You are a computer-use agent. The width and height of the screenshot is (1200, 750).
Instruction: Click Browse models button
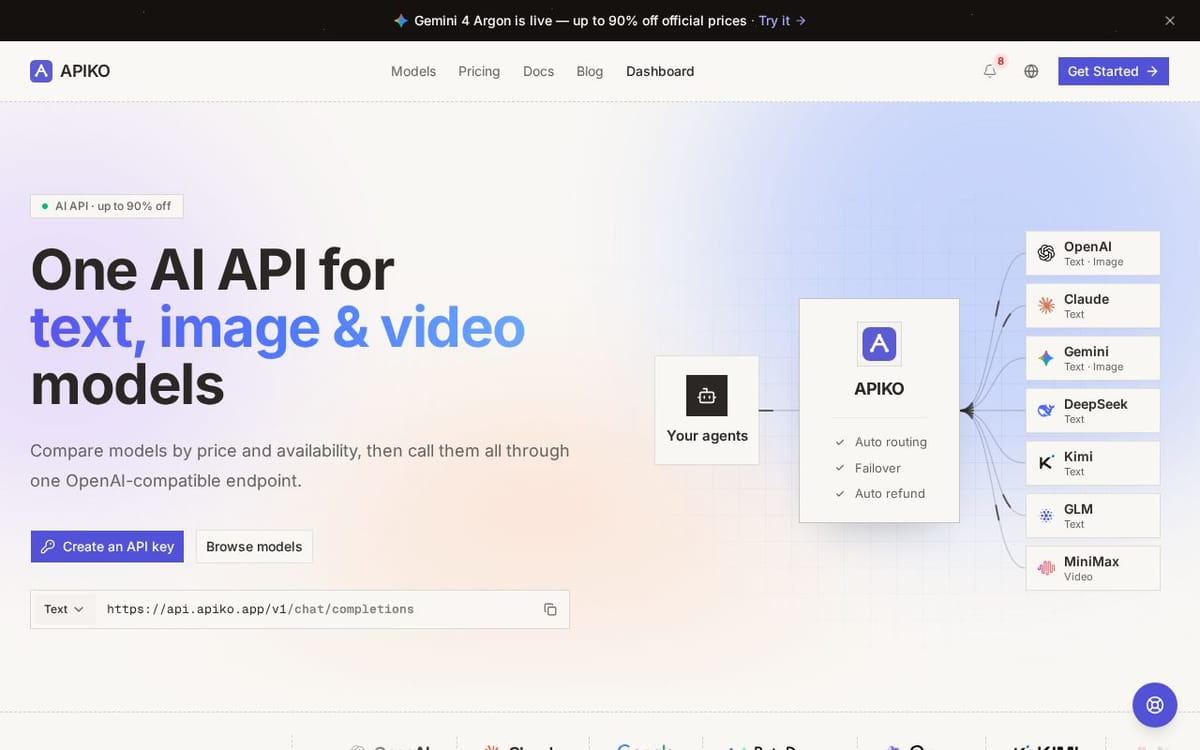(254, 546)
